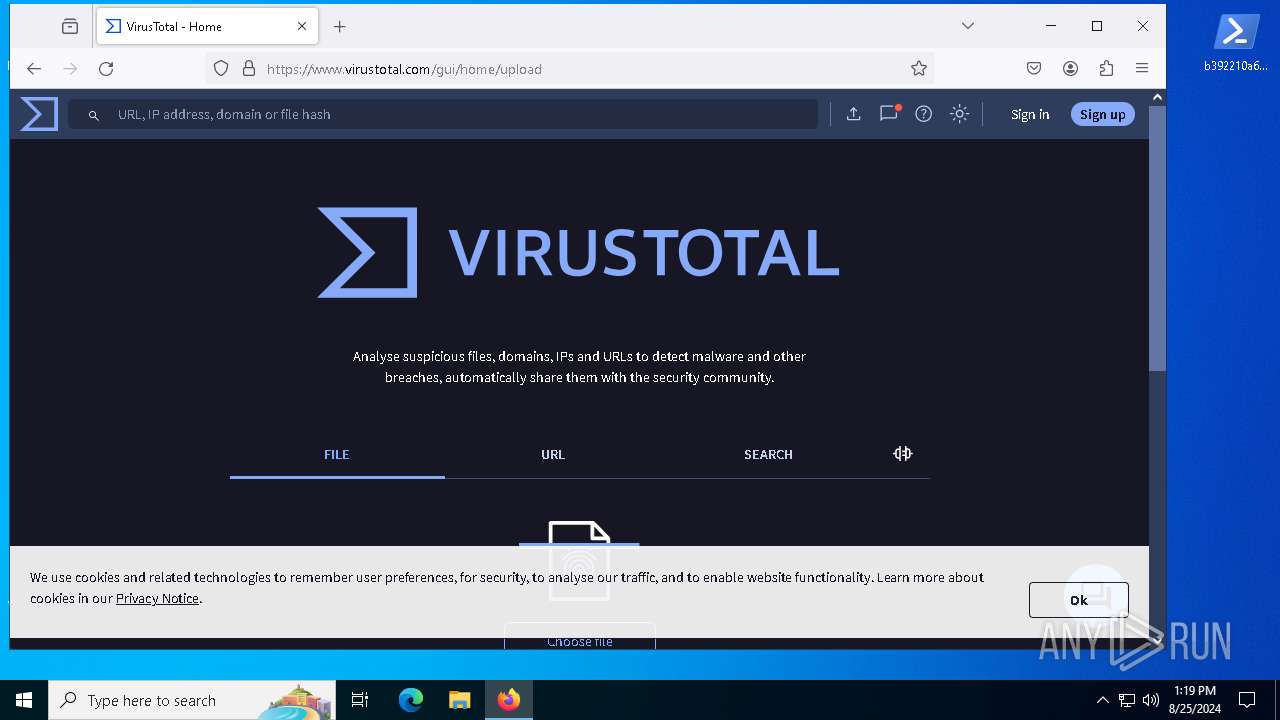Open the Firefox application hamburger menu
The image size is (1280, 720).
tap(1142, 69)
